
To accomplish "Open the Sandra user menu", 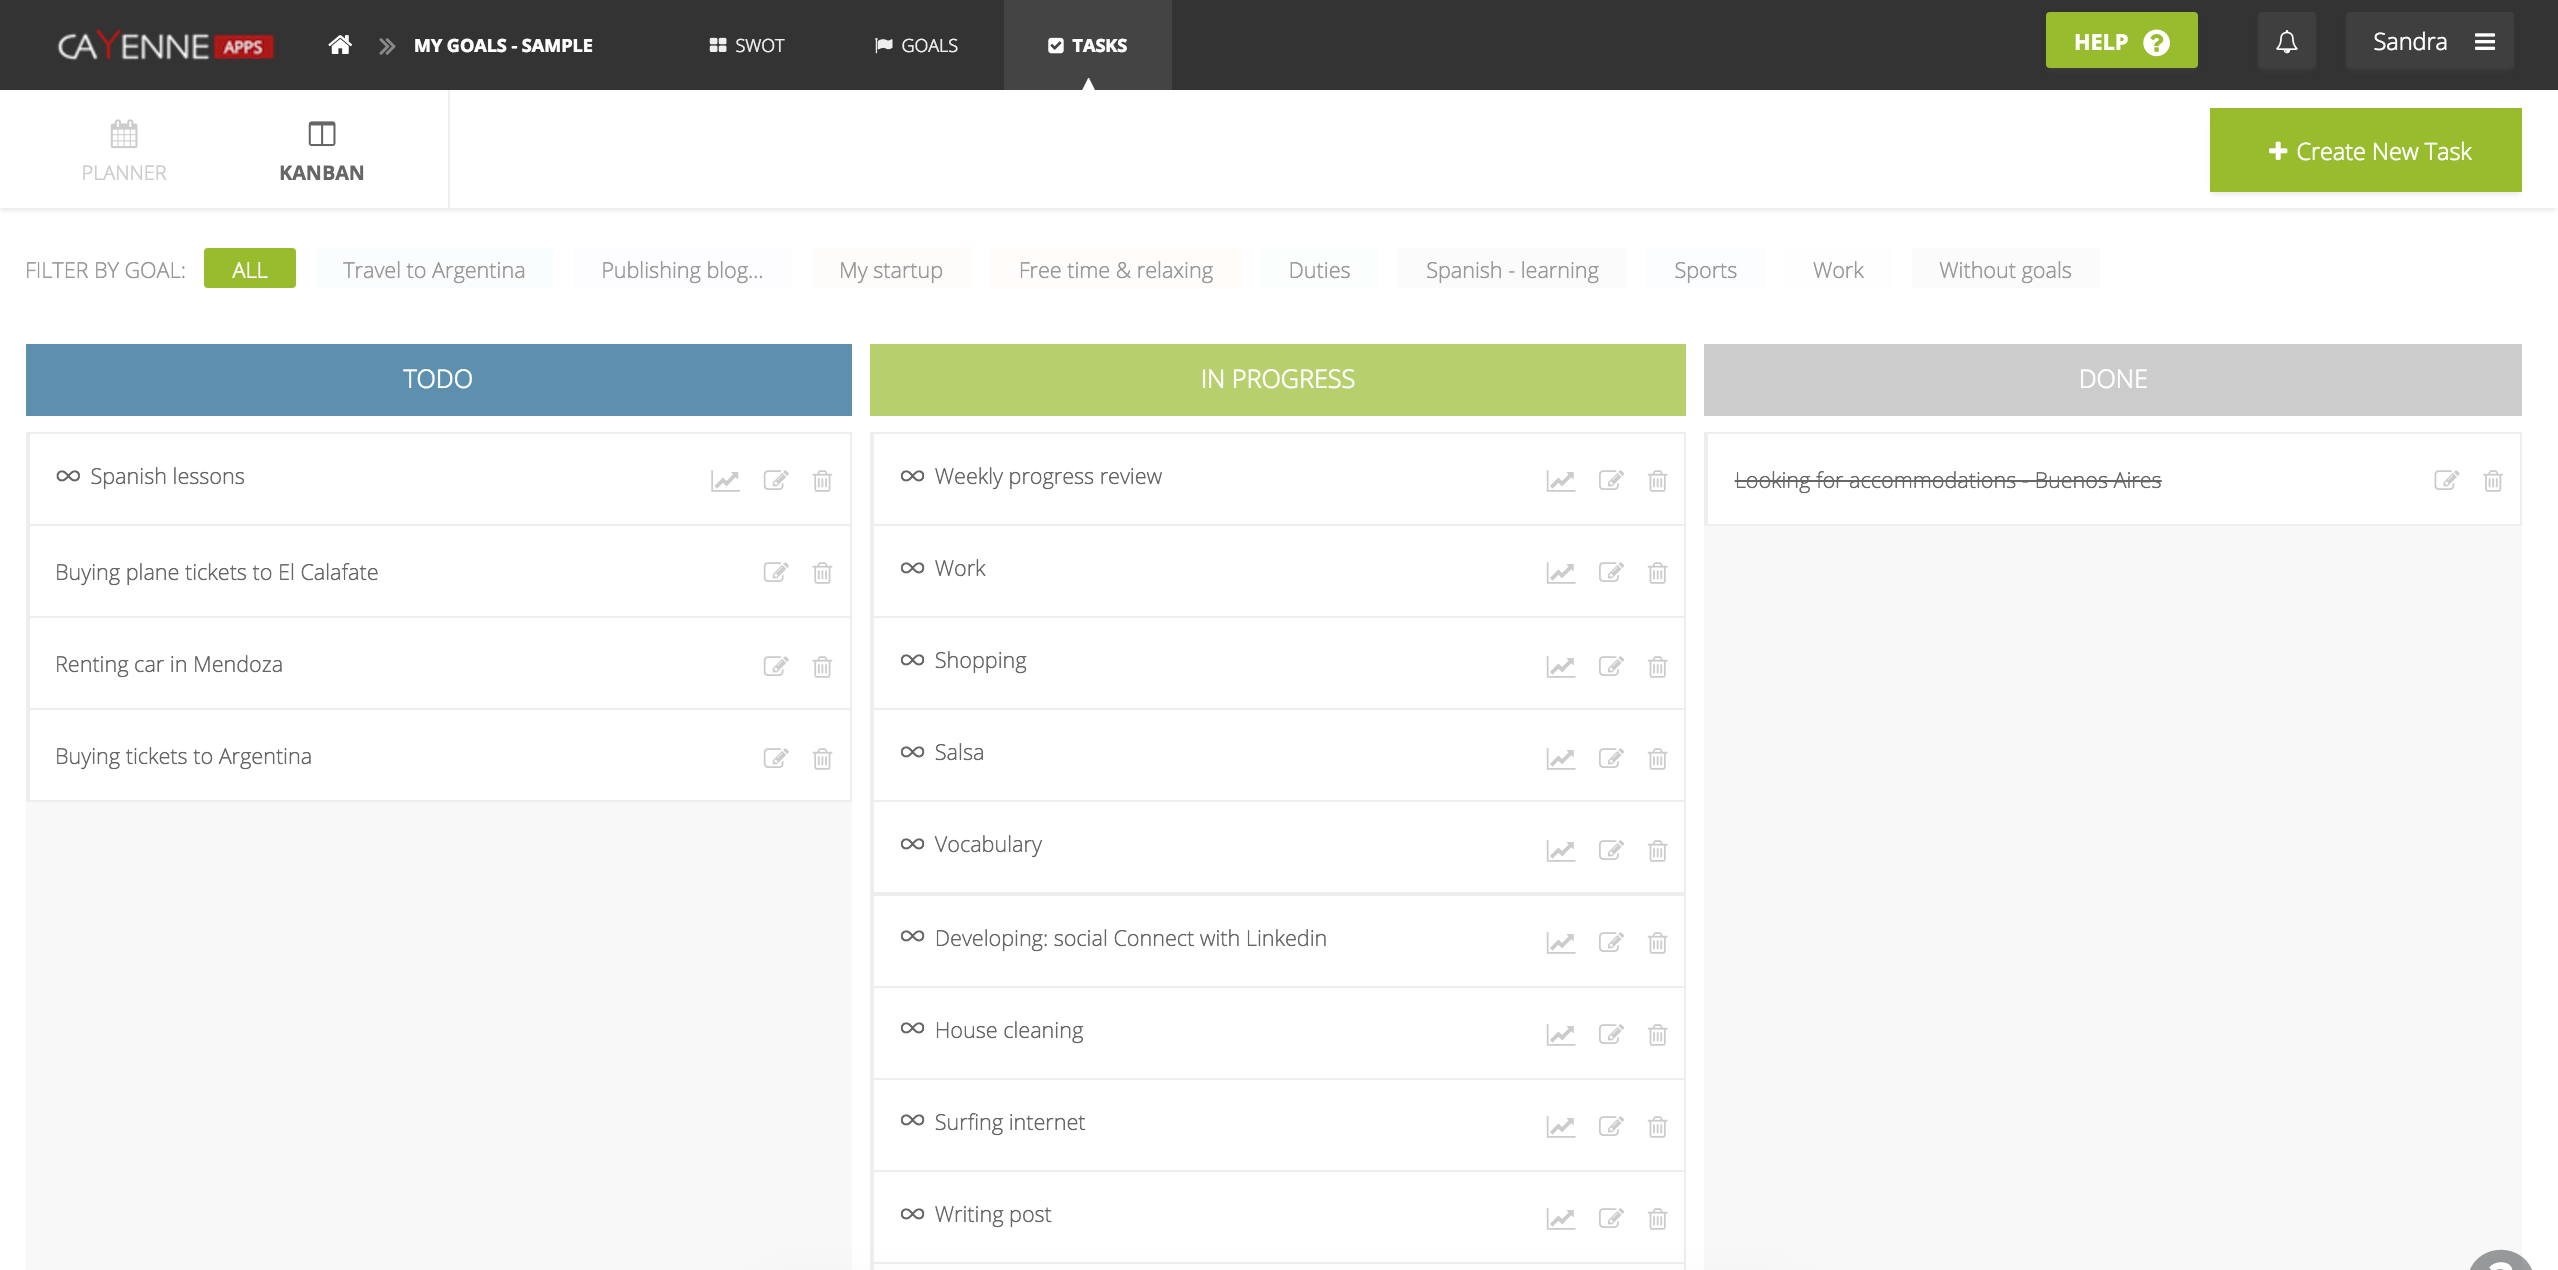I will point(2430,42).
